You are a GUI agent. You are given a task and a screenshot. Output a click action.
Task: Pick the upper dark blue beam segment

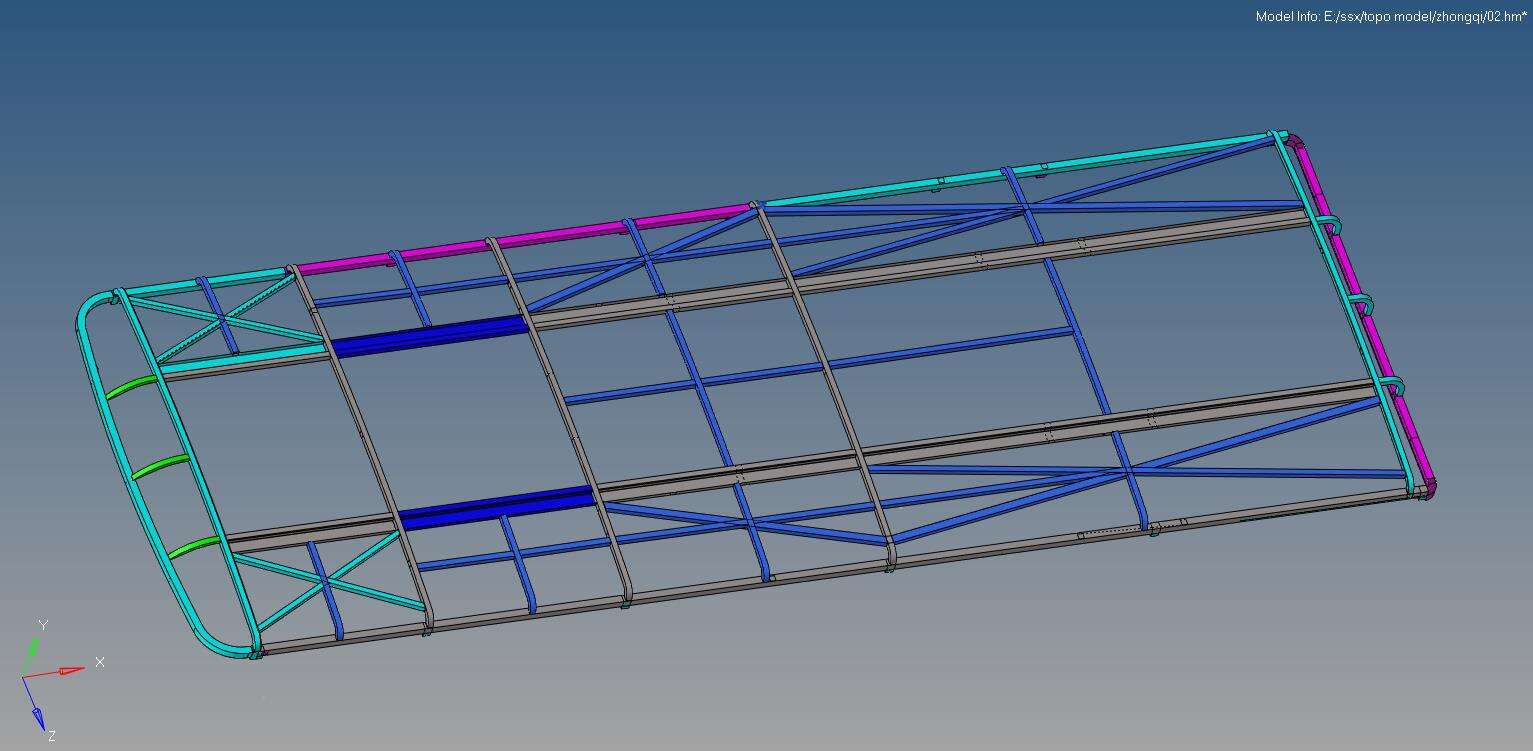click(428, 336)
